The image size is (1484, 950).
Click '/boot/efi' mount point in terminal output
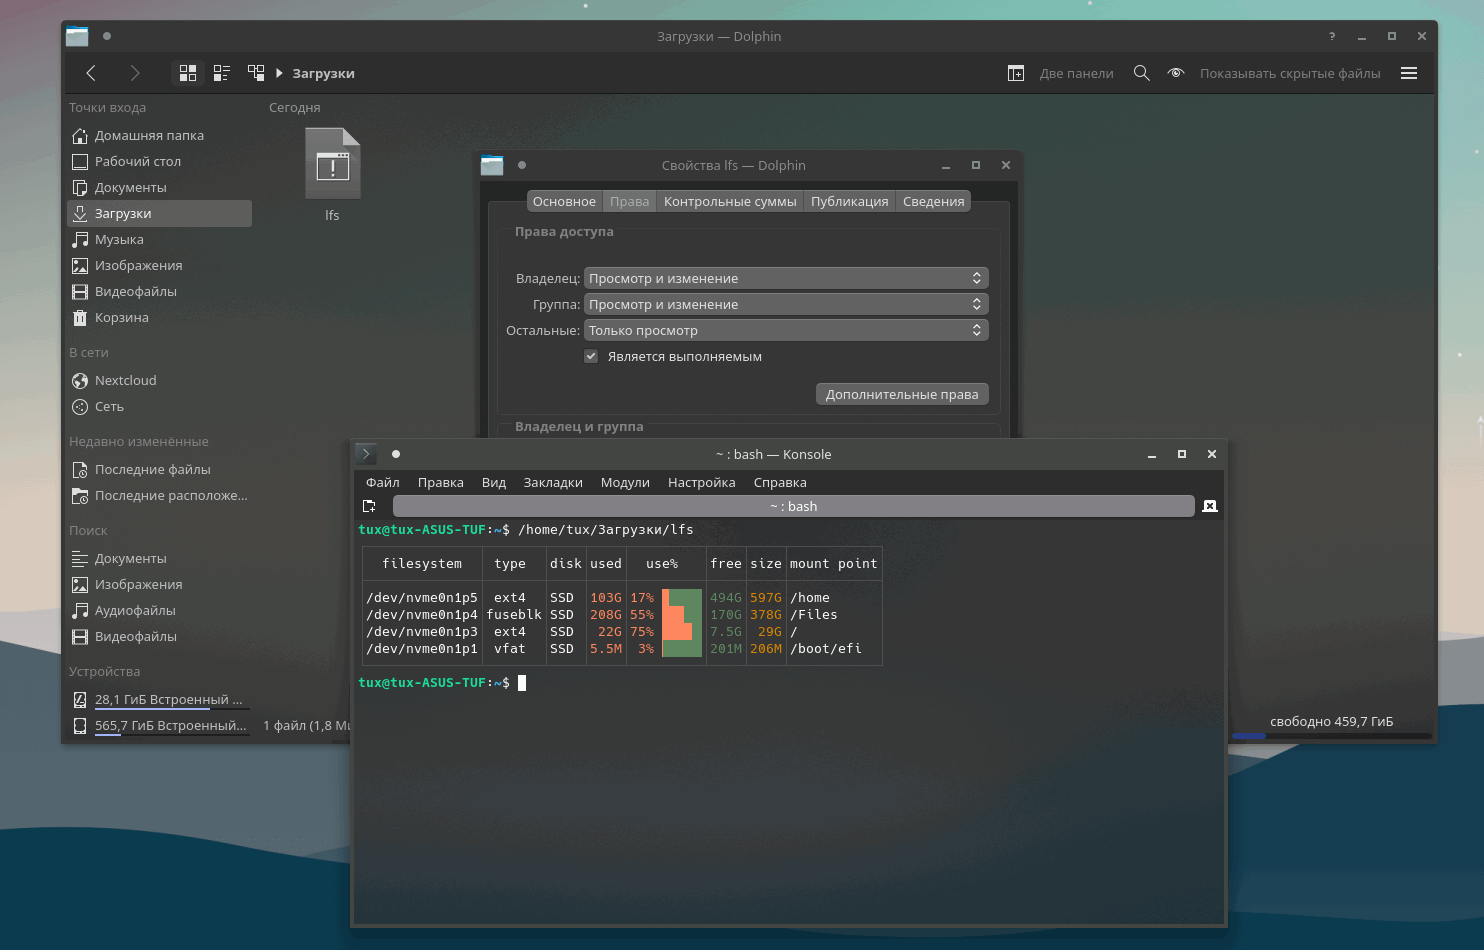(x=826, y=649)
